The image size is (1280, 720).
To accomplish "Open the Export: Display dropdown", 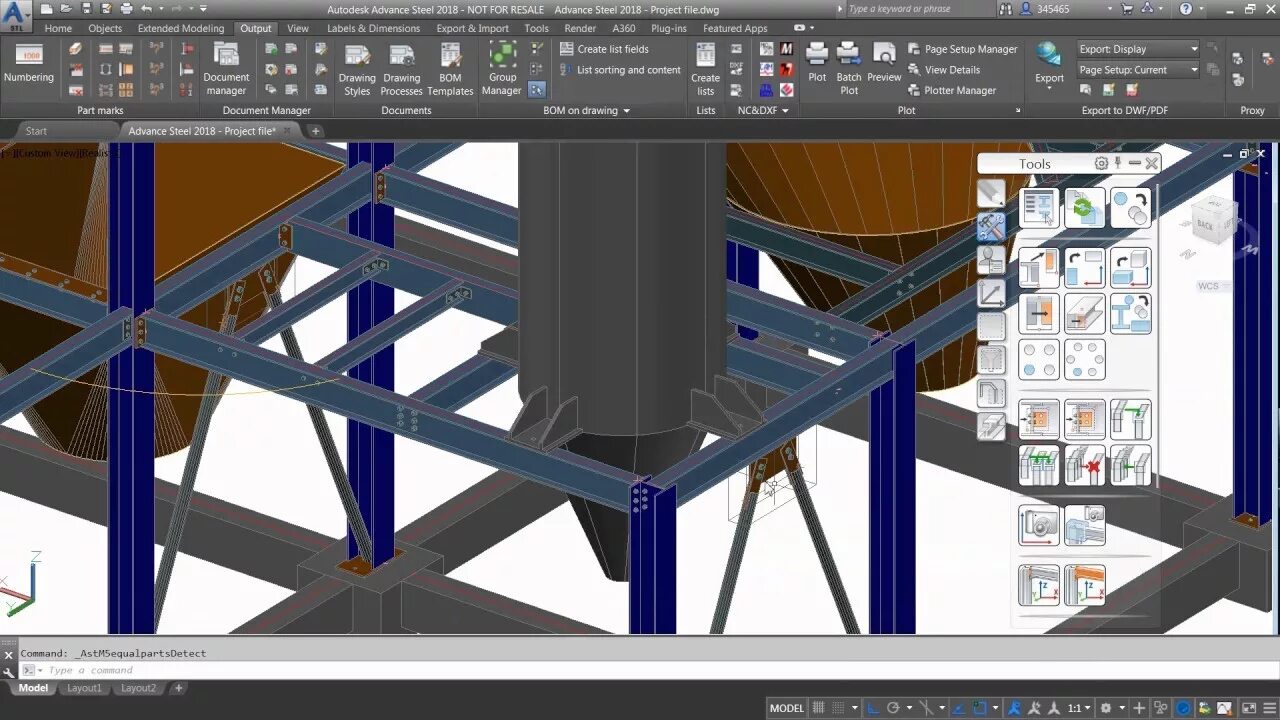I will 1138,49.
